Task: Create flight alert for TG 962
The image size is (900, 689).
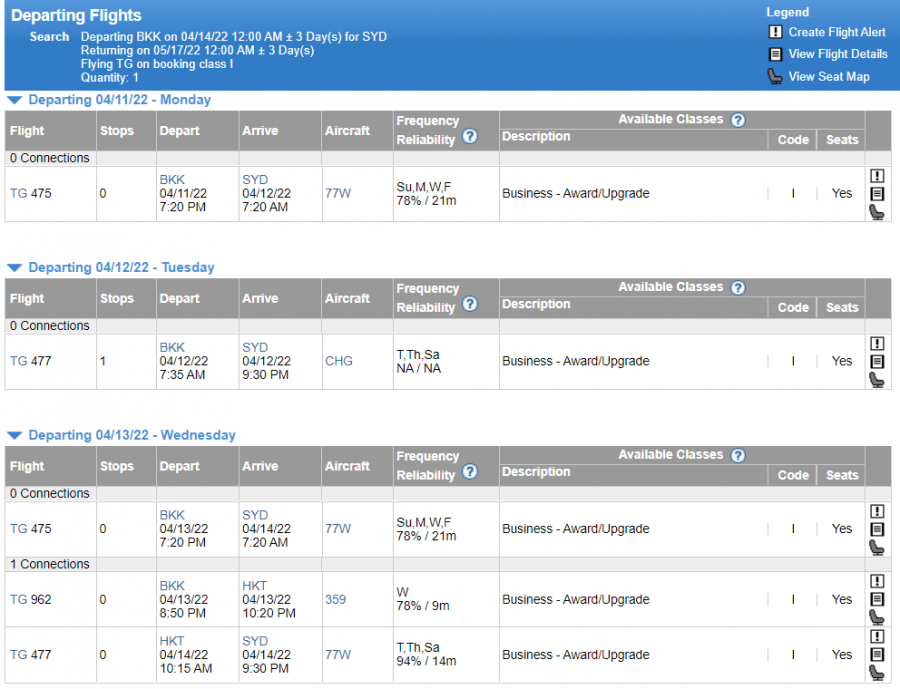Action: click(877, 582)
